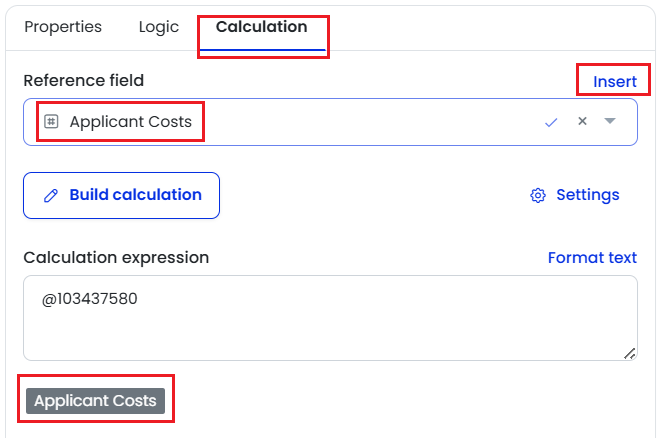Image resolution: width=665 pixels, height=438 pixels.
Task: Click the Calculation expression label
Action: click(x=116, y=257)
